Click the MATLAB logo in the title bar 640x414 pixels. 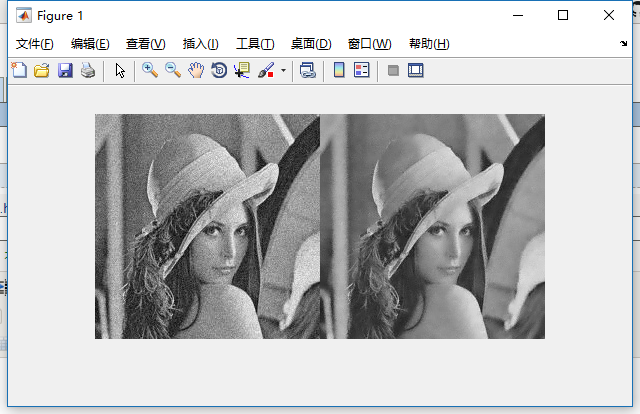(x=24, y=16)
